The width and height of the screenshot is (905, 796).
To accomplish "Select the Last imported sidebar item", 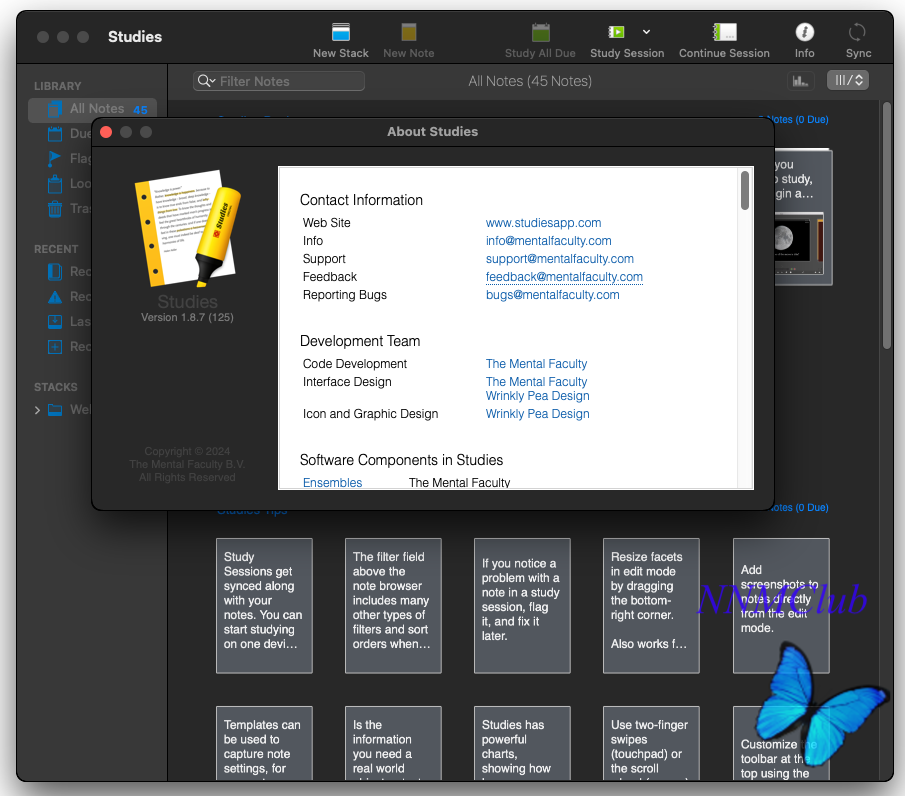I will (55, 322).
